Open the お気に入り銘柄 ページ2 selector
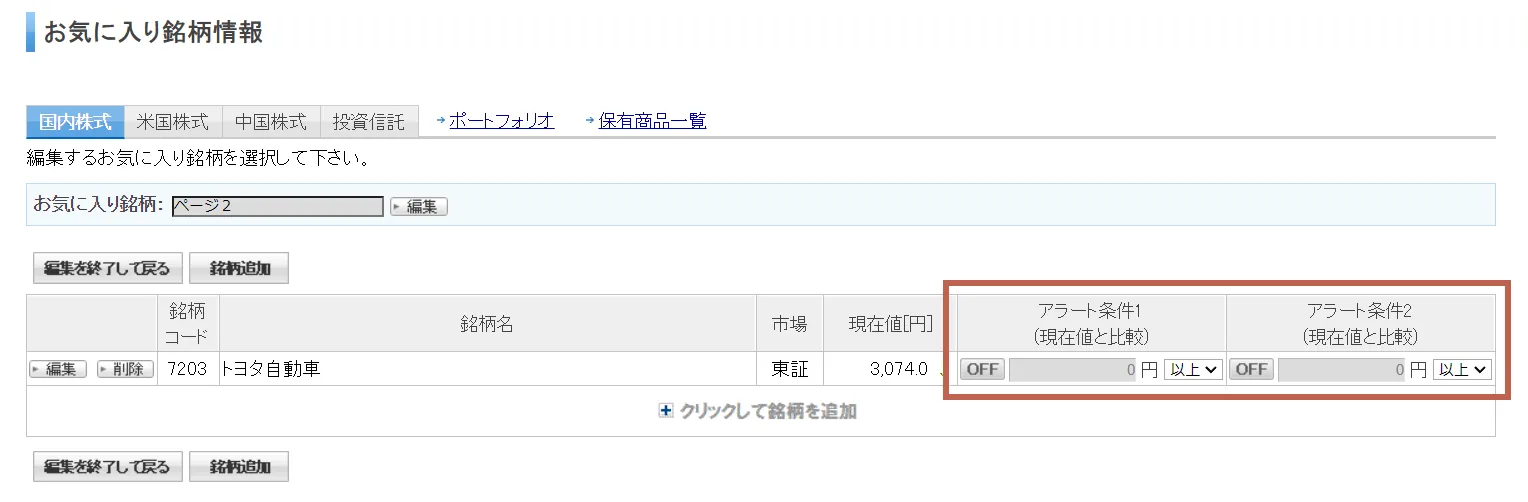Viewport: 1528px width, 502px height. pos(277,206)
